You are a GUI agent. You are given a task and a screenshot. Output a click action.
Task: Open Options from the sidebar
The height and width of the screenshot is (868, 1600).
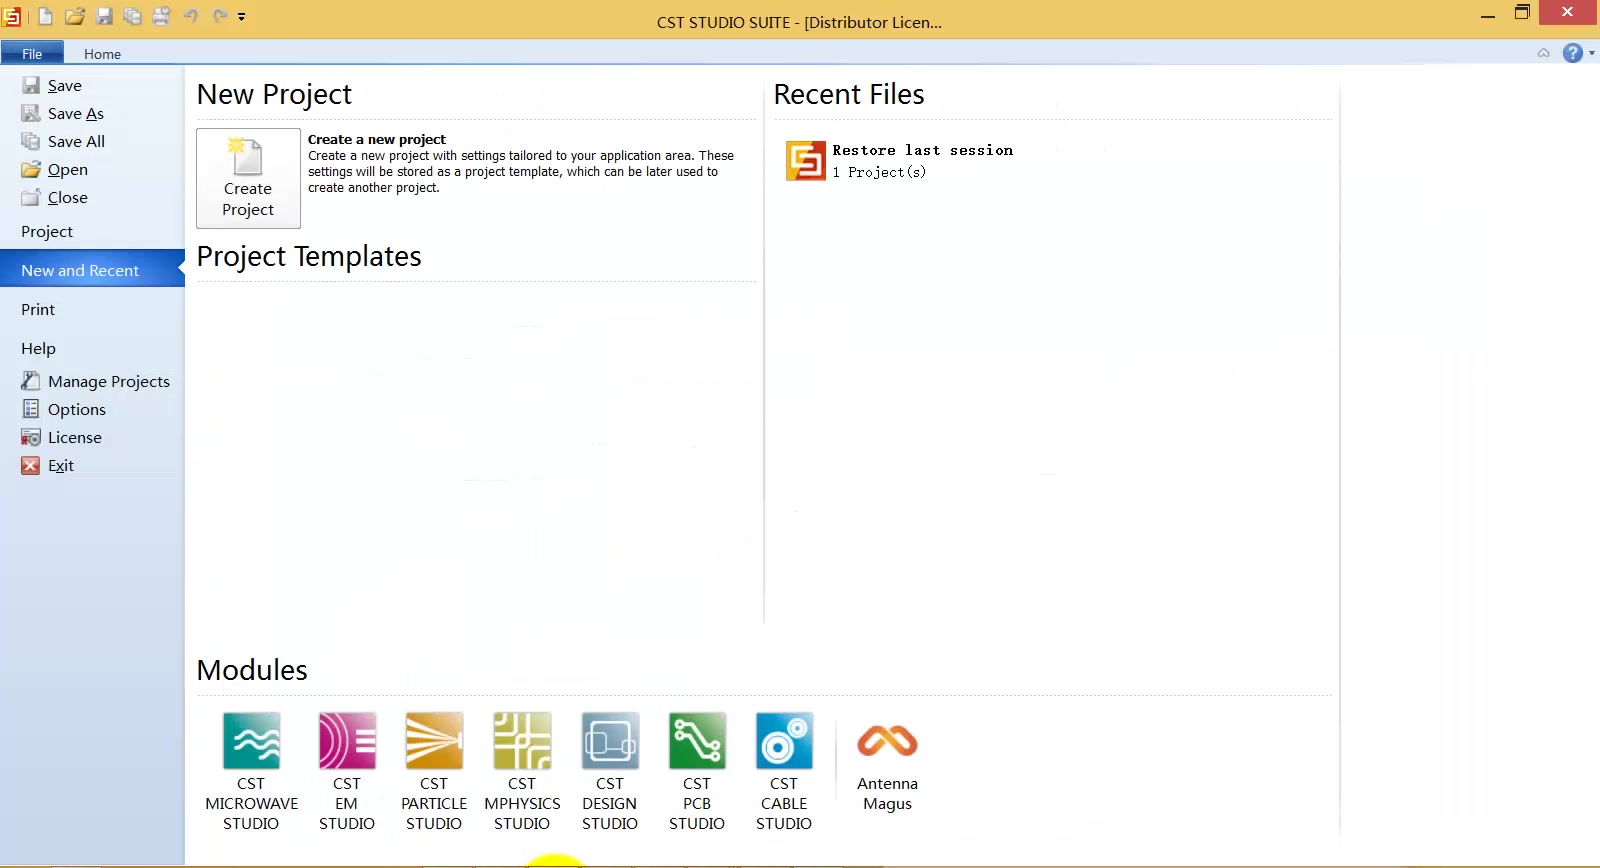[77, 410]
